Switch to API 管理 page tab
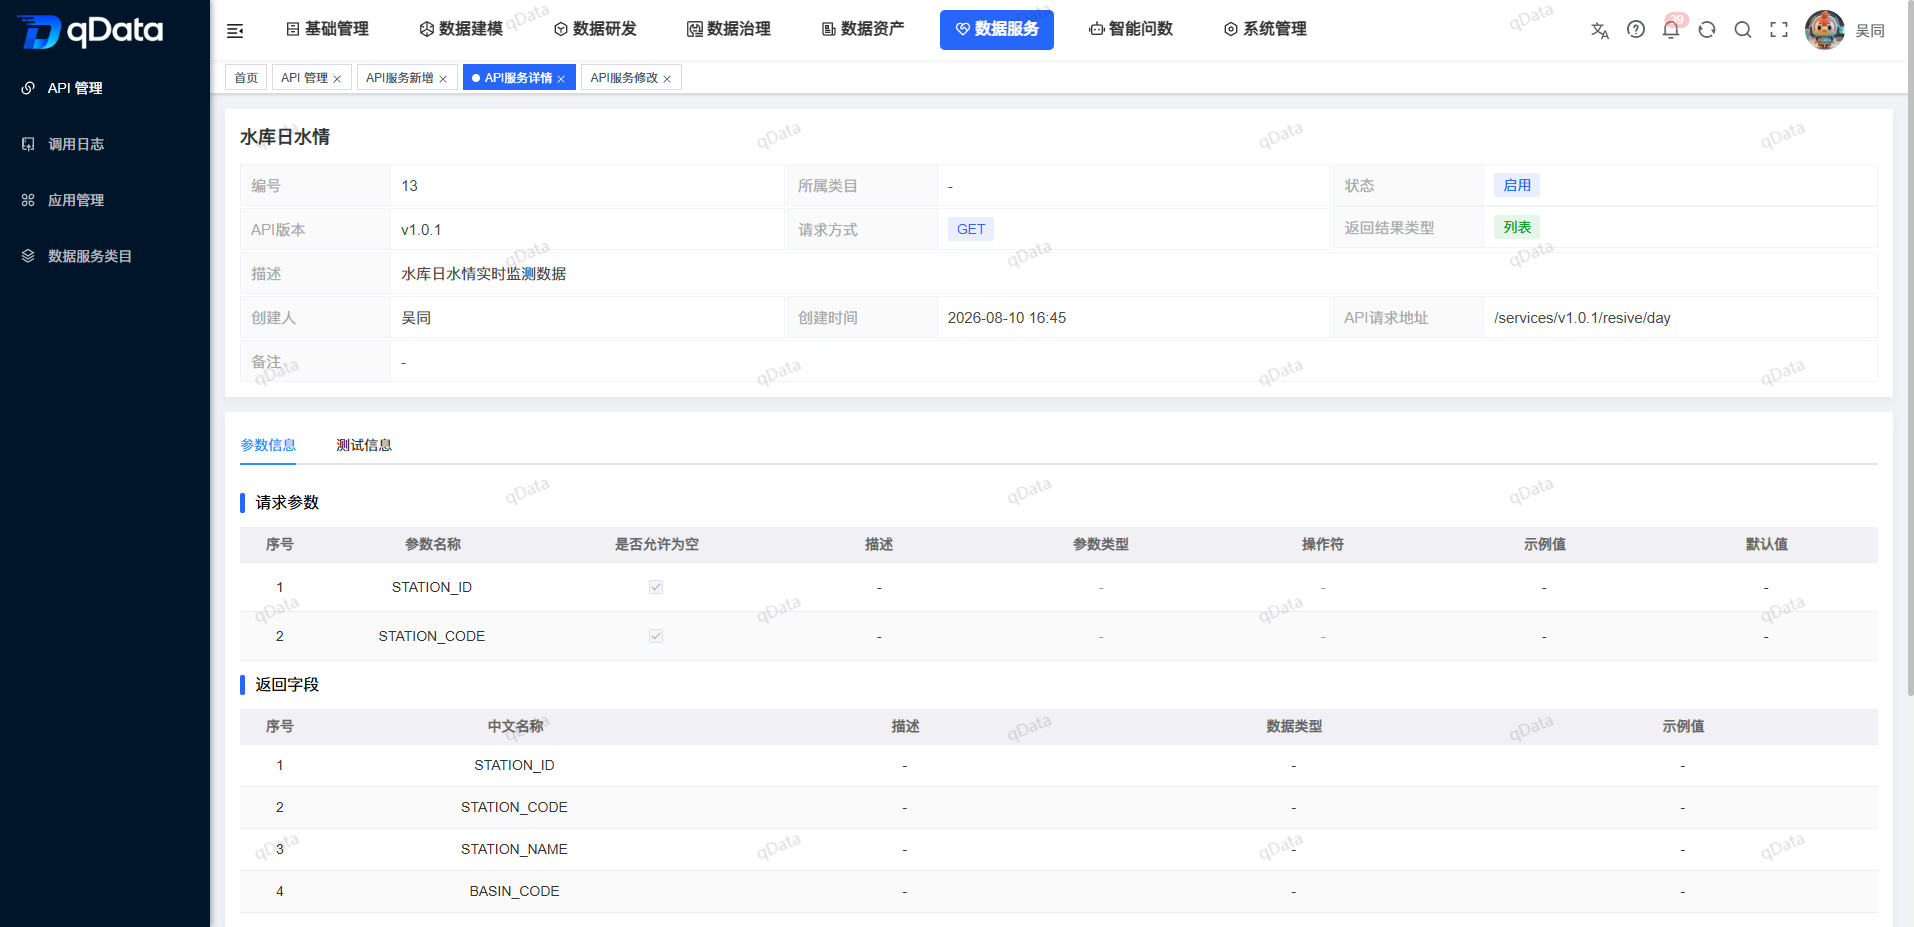Image resolution: width=1914 pixels, height=927 pixels. coord(304,78)
